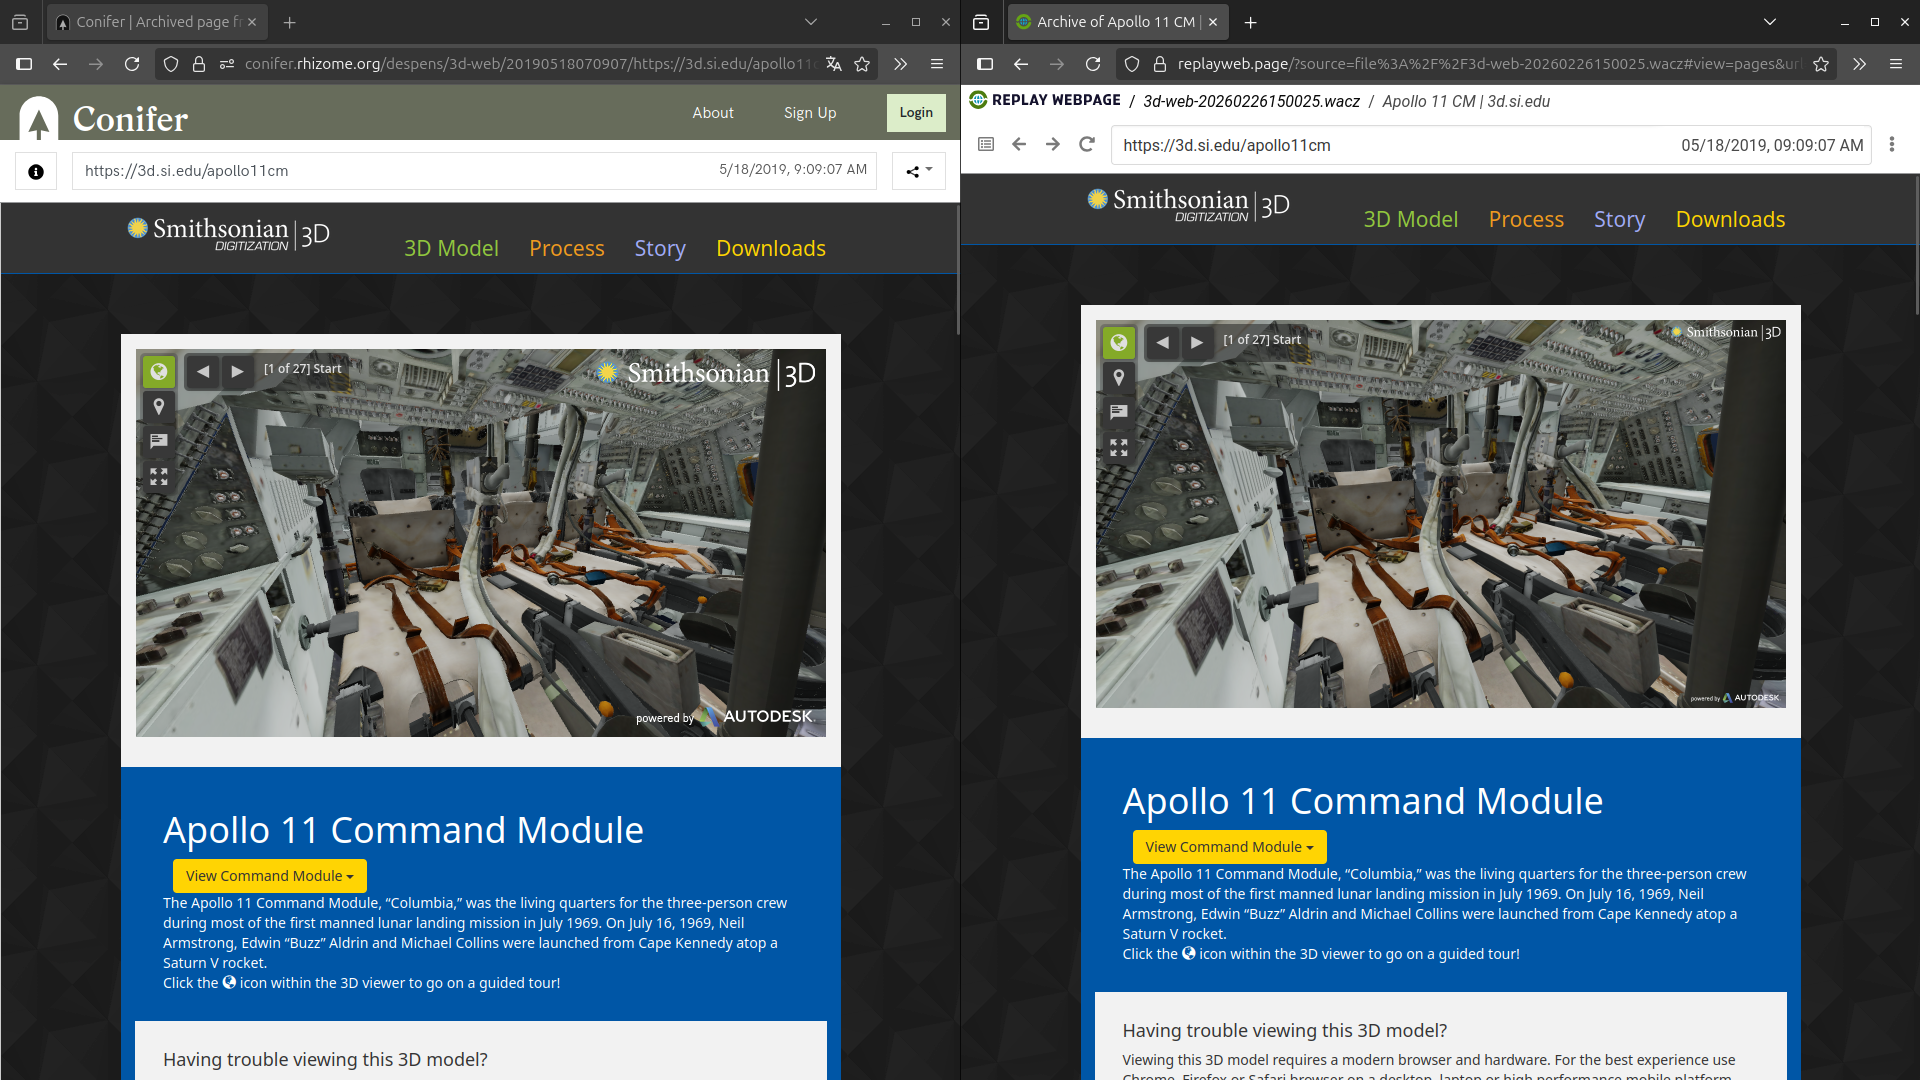Open right browser hamburger menu
Viewport: 1920px width, 1080px height.
(x=1896, y=64)
